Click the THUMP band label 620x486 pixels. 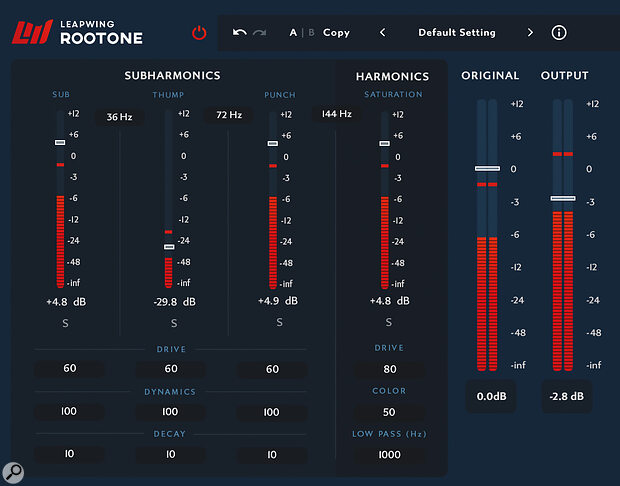coord(168,95)
